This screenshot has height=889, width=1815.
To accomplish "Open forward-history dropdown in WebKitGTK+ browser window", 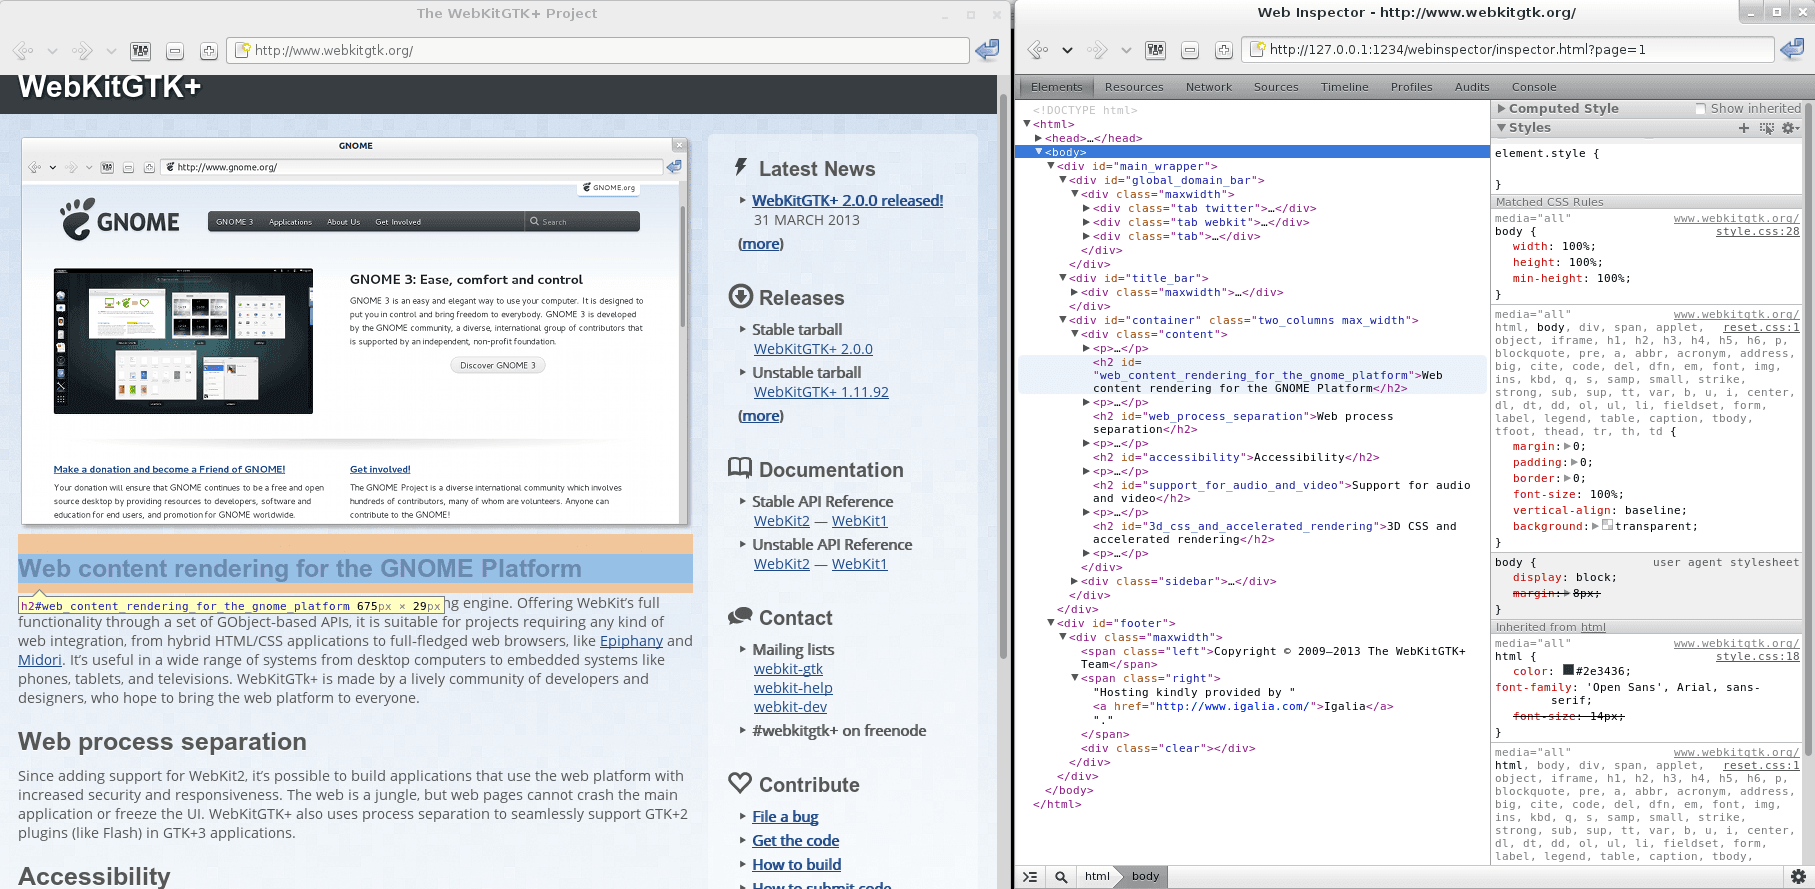I will pos(111,51).
